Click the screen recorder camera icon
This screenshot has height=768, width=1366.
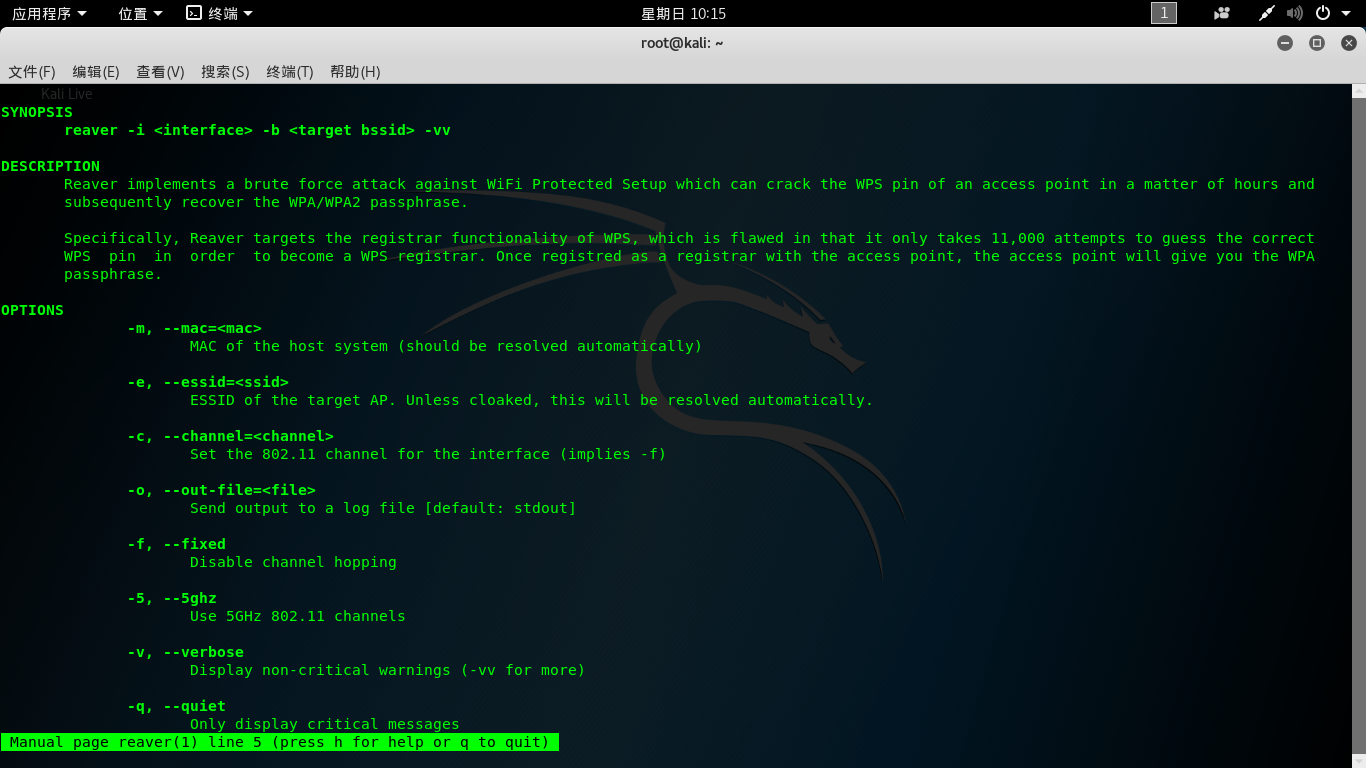coord(1221,13)
